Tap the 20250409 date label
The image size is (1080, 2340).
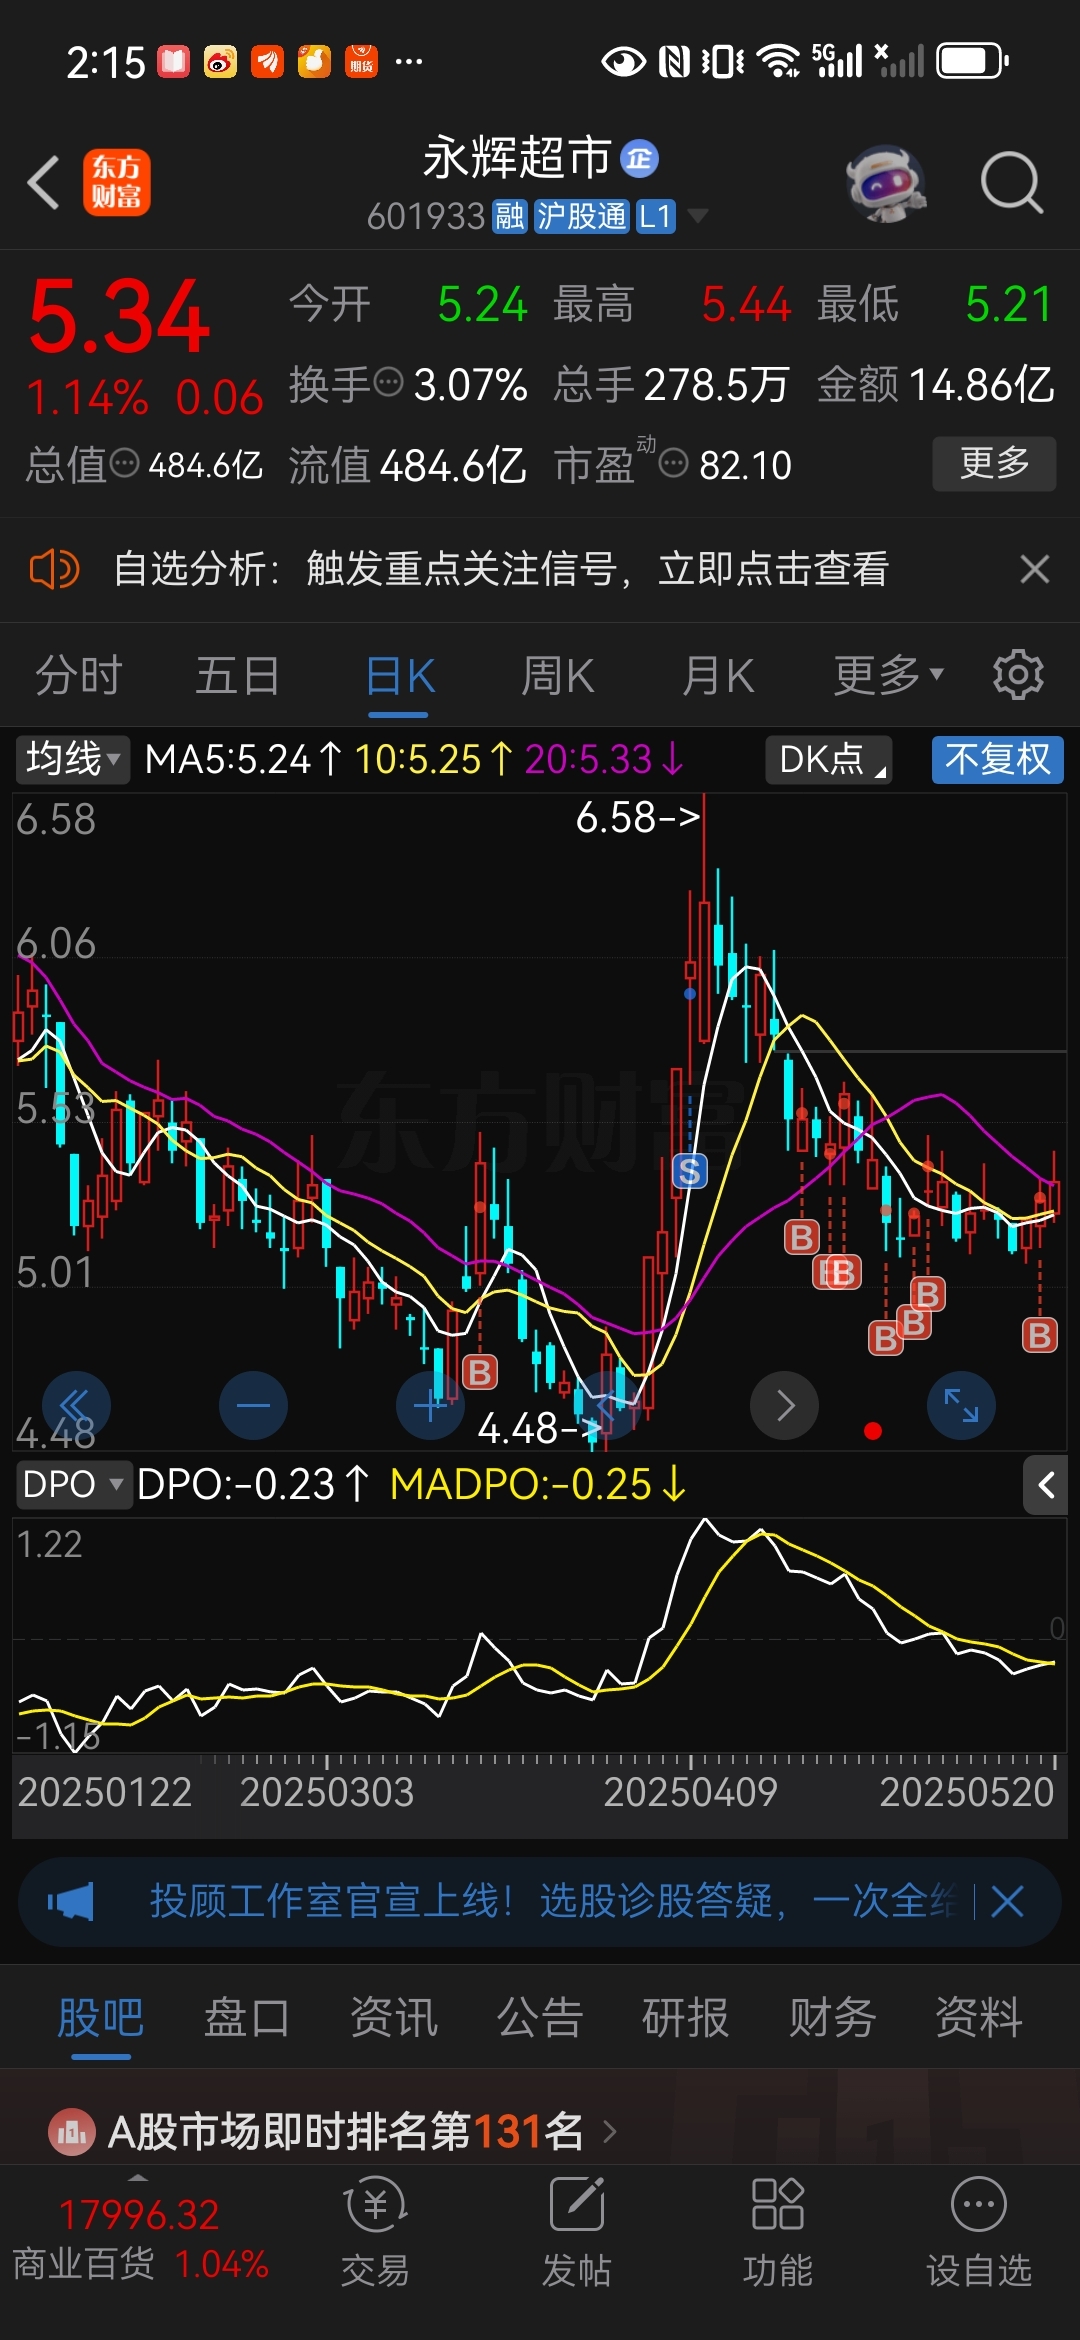click(x=690, y=1793)
